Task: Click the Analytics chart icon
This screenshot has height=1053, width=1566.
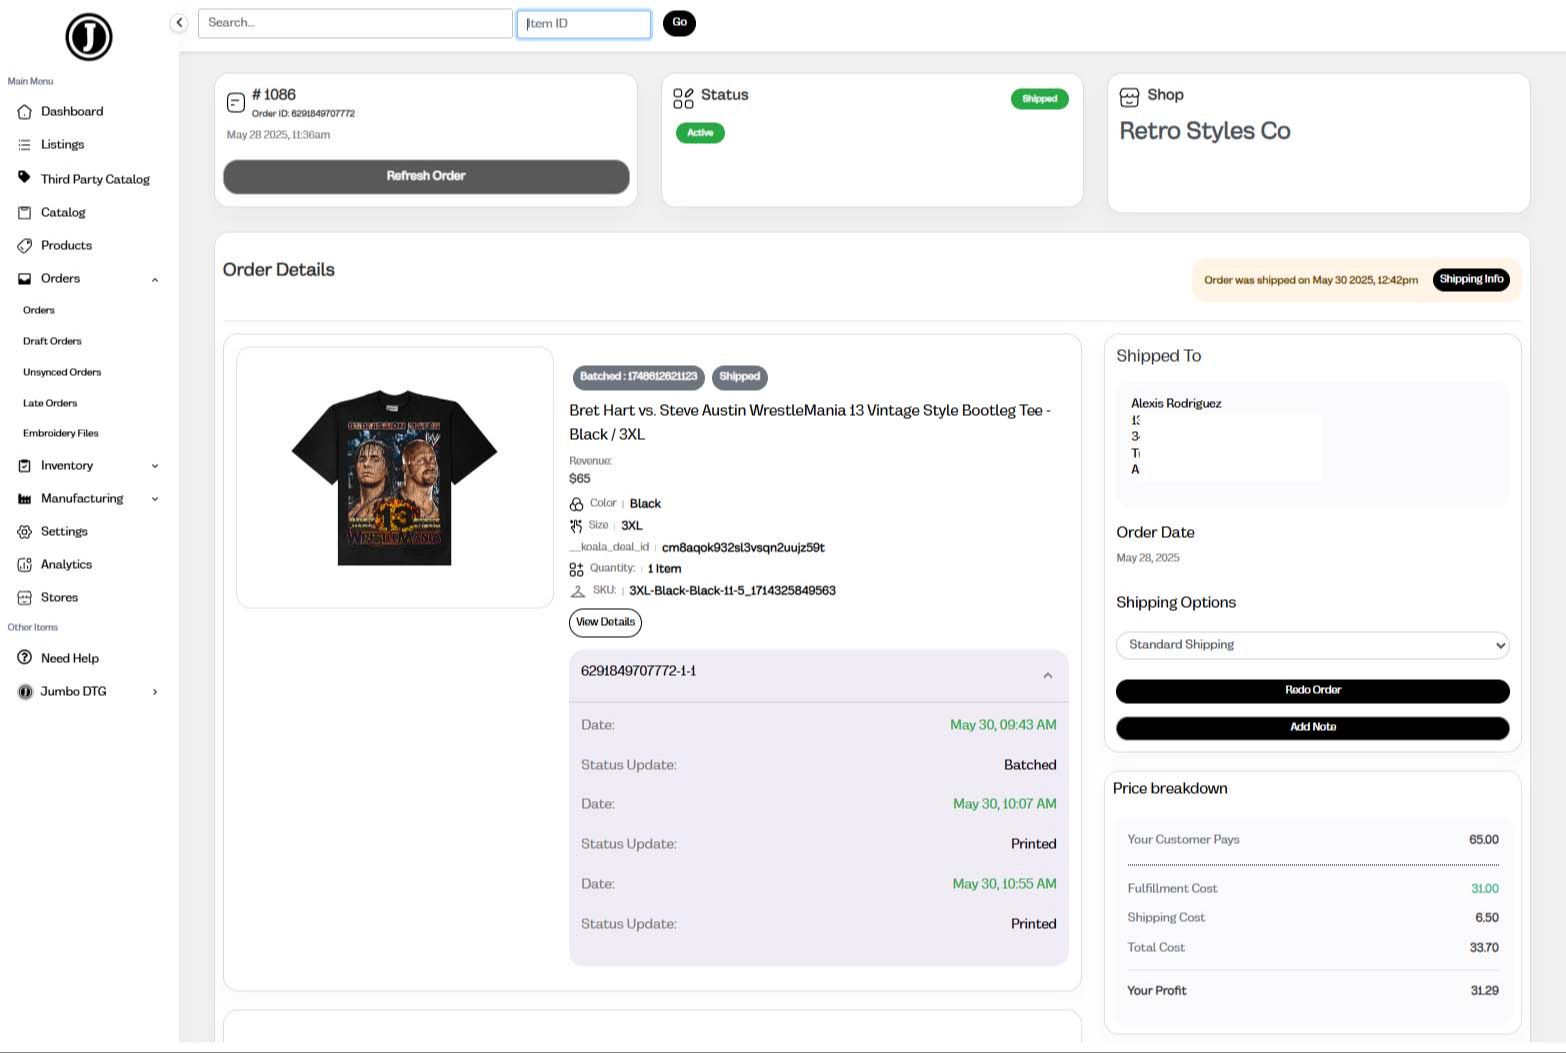Action: [25, 565]
